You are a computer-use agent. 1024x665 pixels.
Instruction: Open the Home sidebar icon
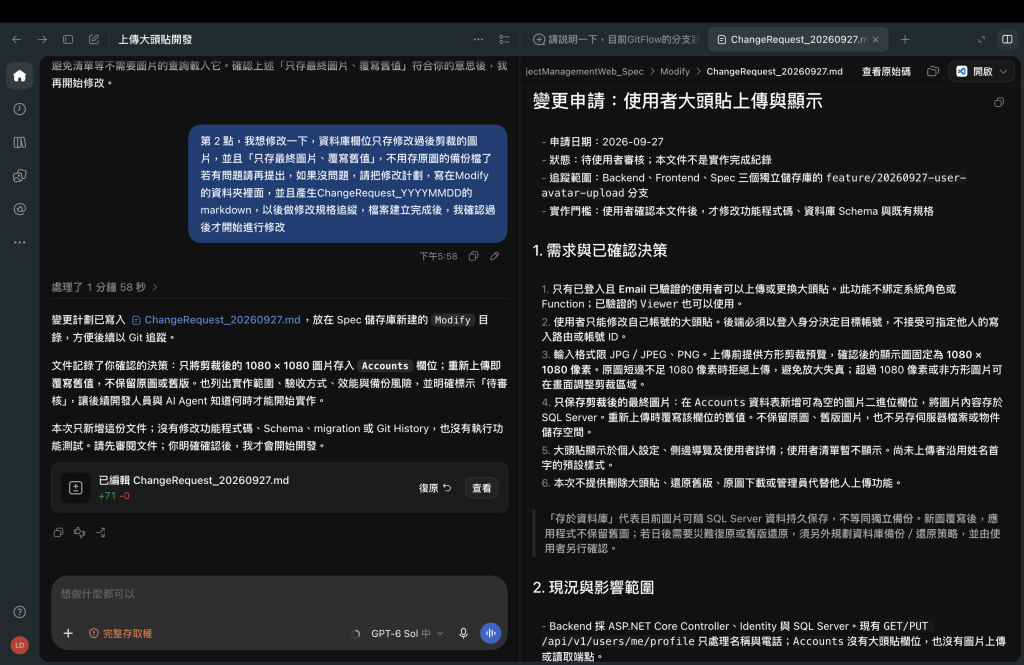20,76
